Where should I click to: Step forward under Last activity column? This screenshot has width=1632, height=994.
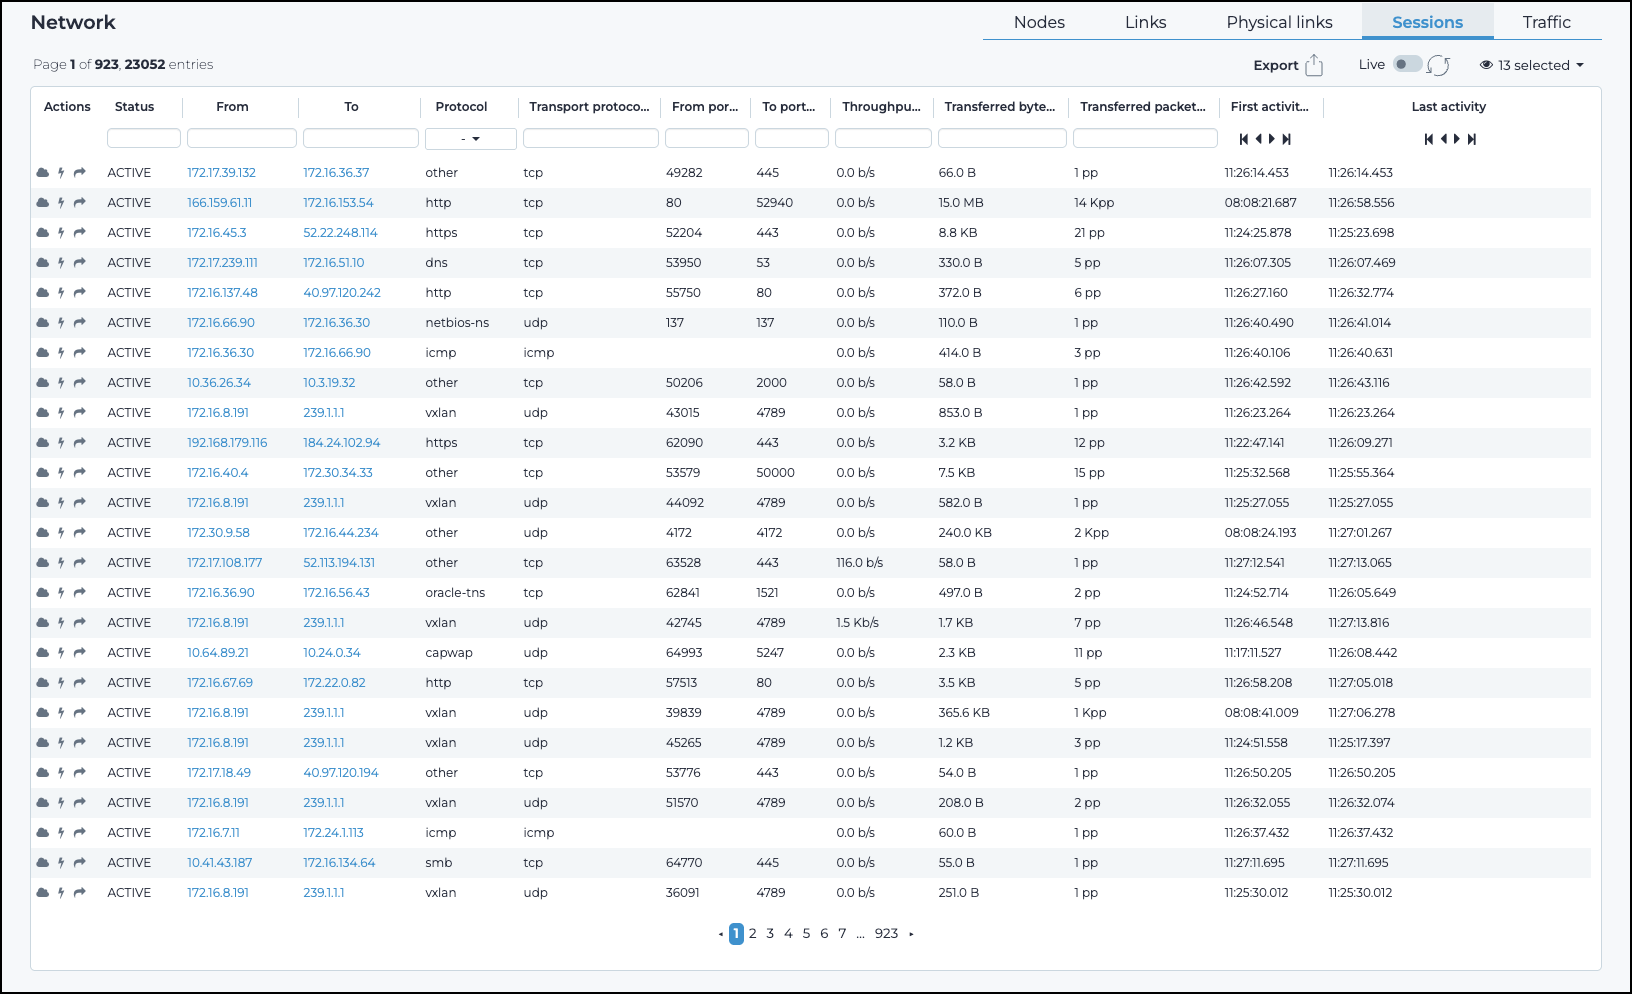tap(1457, 139)
